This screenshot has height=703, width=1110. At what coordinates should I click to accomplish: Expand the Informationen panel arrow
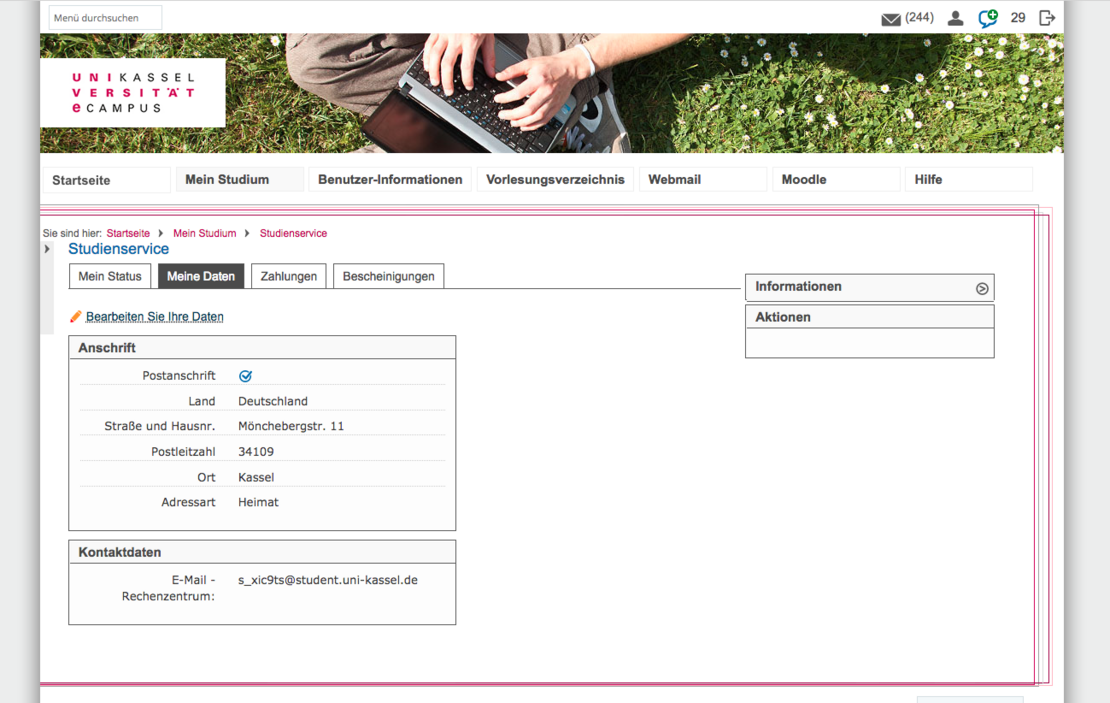click(x=982, y=288)
